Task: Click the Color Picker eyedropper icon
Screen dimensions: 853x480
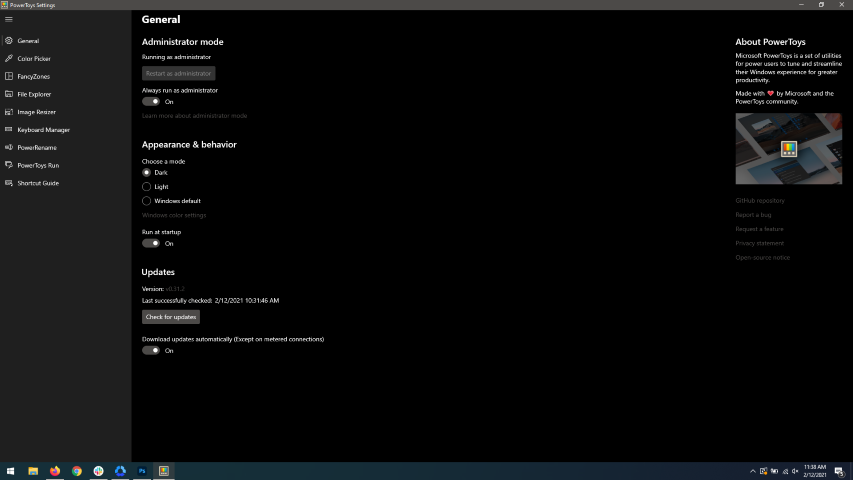Action: click(x=9, y=58)
